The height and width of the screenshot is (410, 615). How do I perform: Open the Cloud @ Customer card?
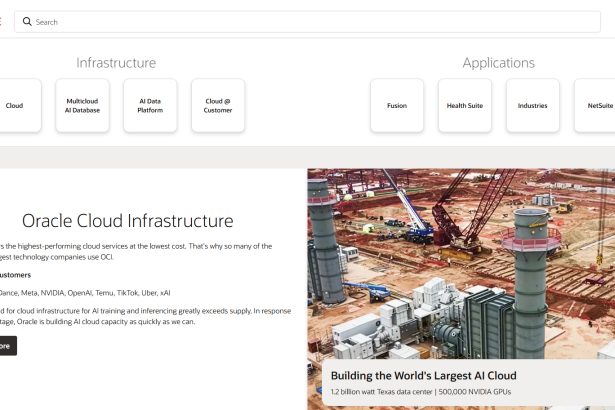tap(218, 105)
